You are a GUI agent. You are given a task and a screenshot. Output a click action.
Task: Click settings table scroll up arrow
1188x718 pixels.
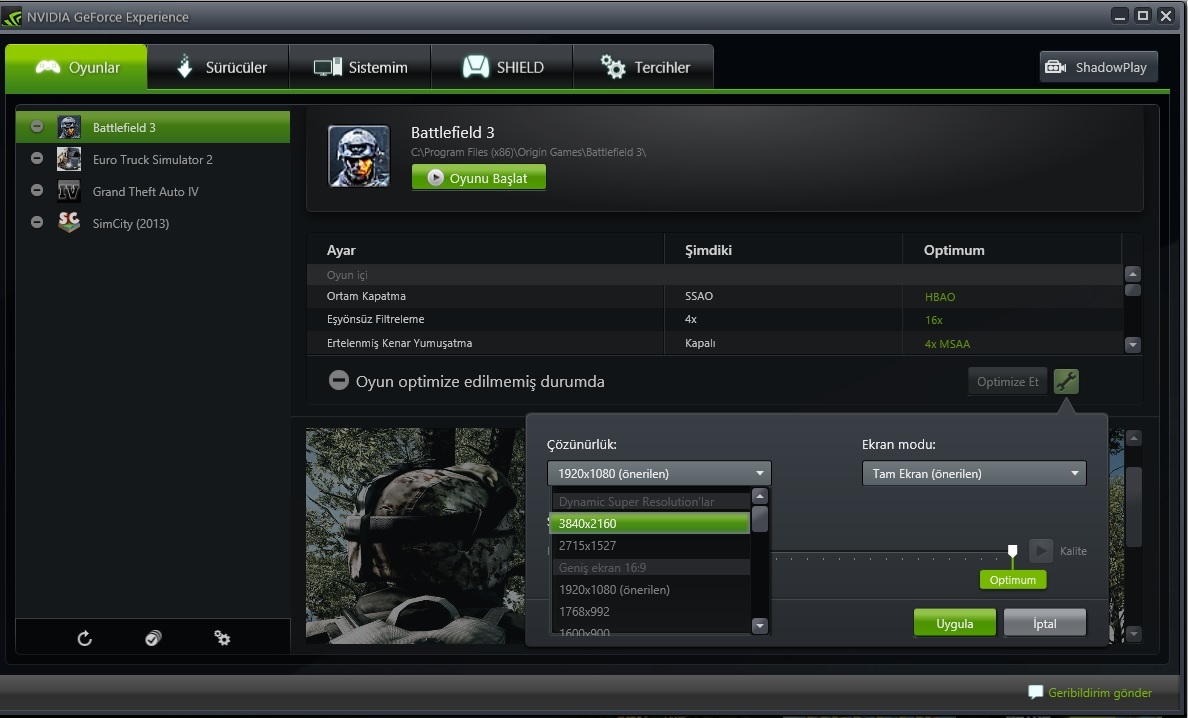point(1133,274)
